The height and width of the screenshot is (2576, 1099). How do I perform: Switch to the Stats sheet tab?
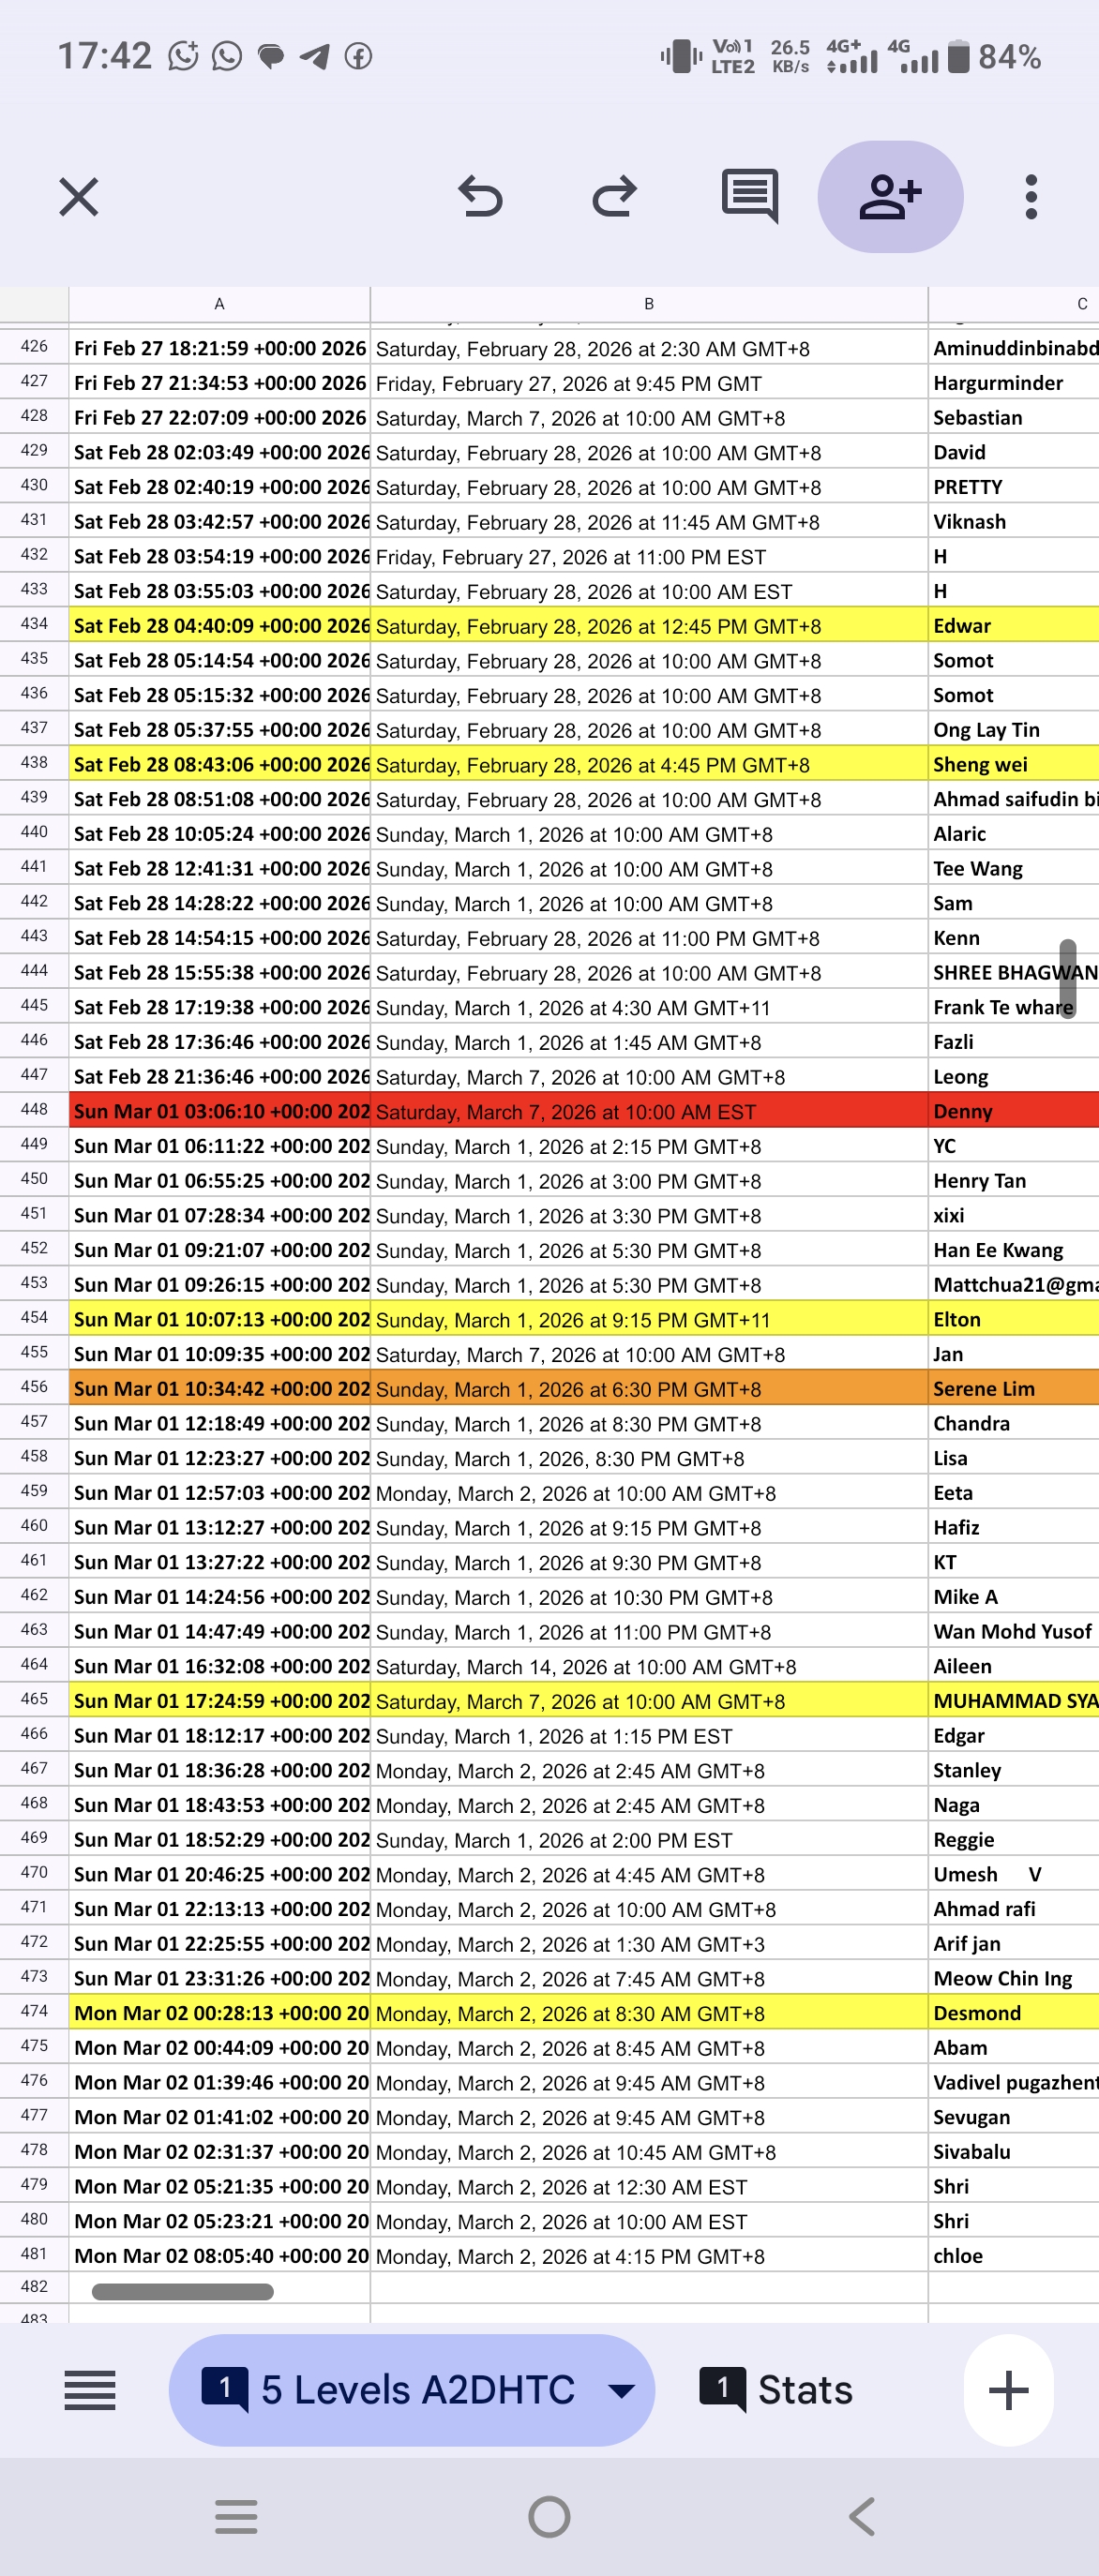(x=777, y=2390)
